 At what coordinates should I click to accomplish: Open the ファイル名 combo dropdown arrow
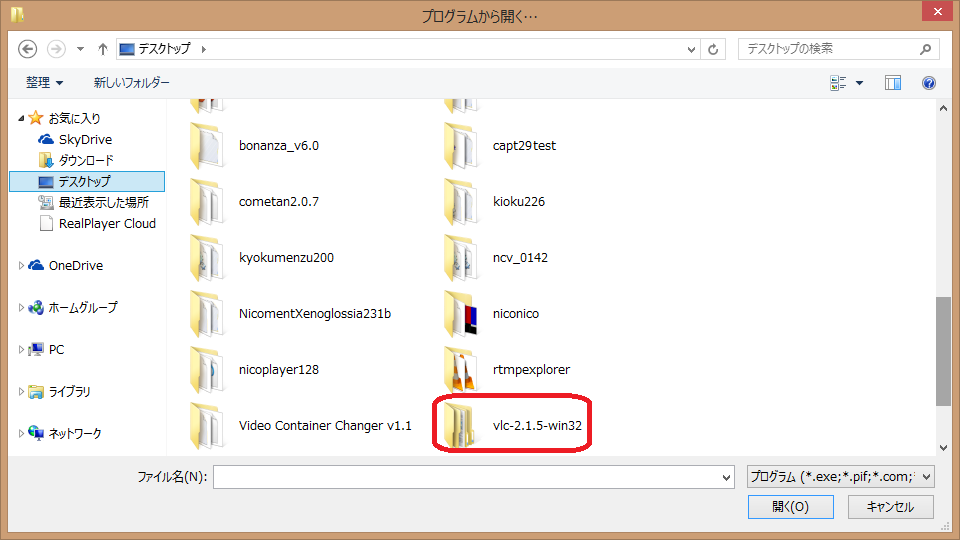726,477
